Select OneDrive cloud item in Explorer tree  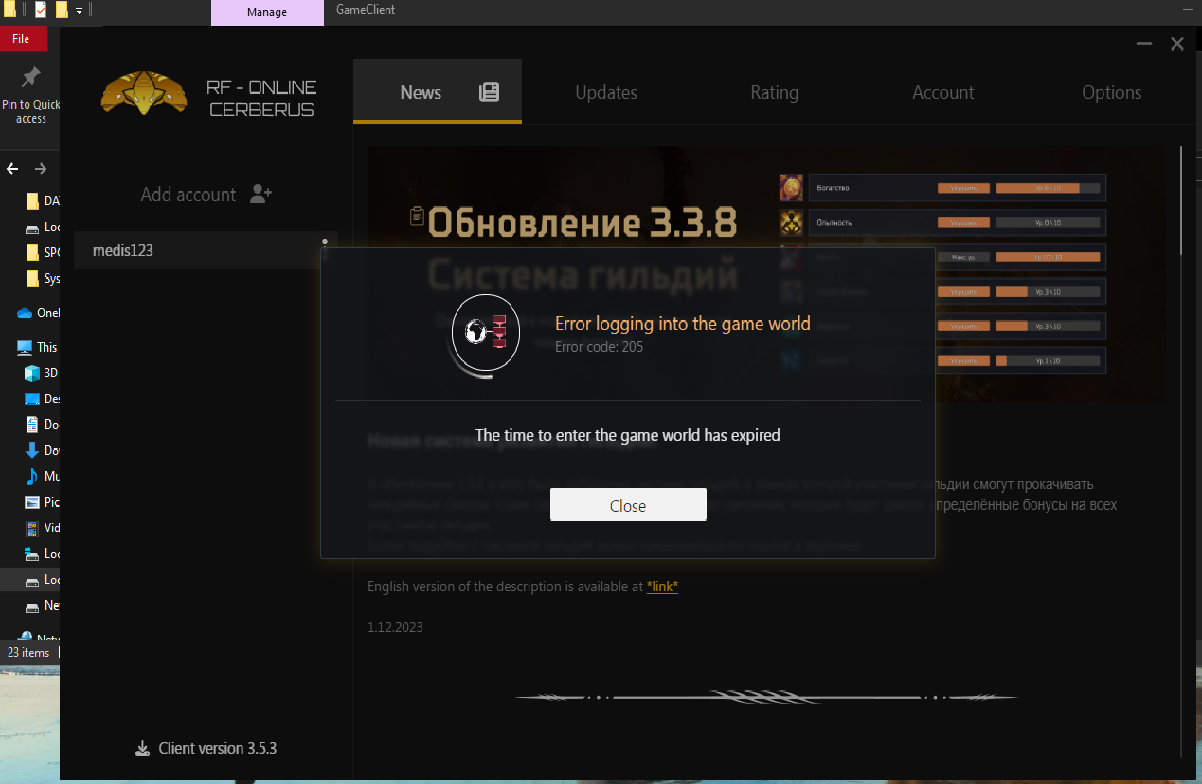[x=38, y=312]
